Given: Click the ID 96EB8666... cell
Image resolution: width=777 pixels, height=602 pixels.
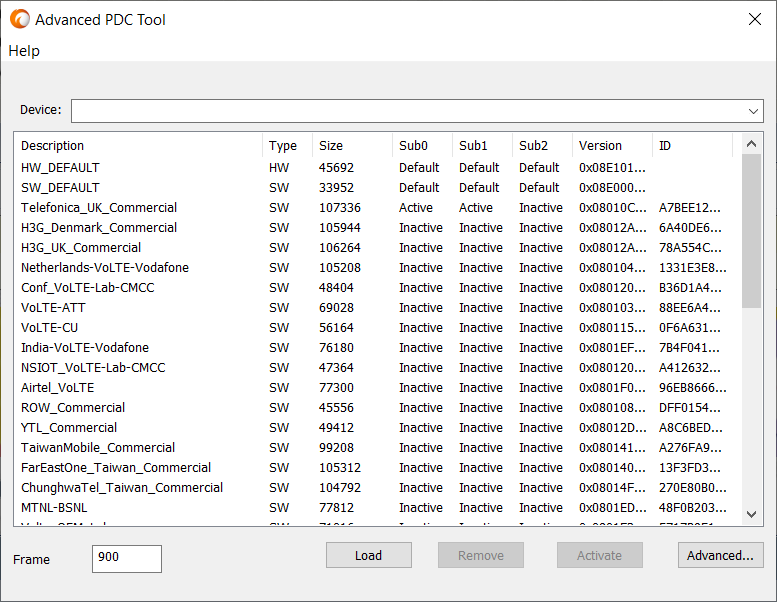Looking at the screenshot, I should click(x=692, y=387).
